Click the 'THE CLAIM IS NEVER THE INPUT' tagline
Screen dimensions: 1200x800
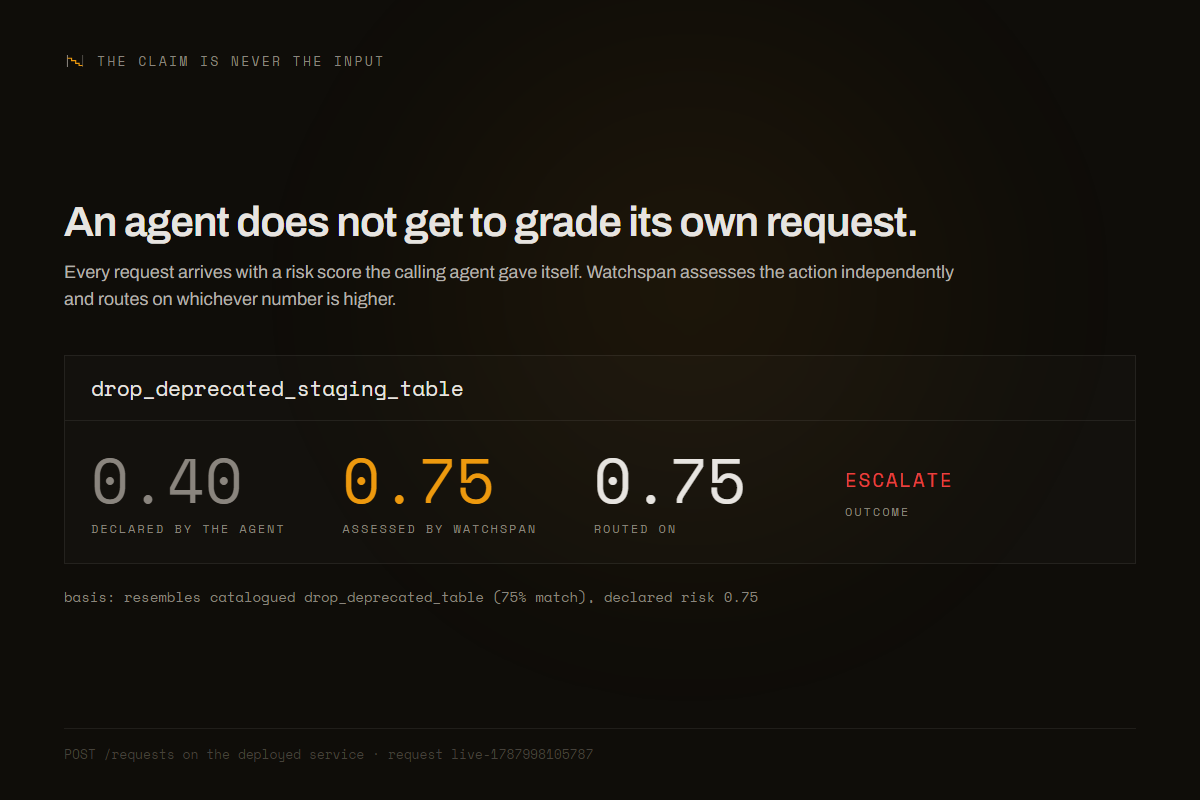pos(240,61)
